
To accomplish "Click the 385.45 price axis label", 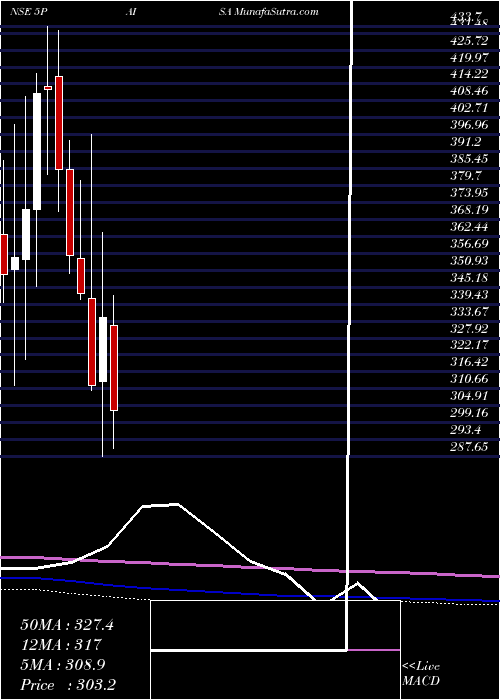I will (x=470, y=158).
